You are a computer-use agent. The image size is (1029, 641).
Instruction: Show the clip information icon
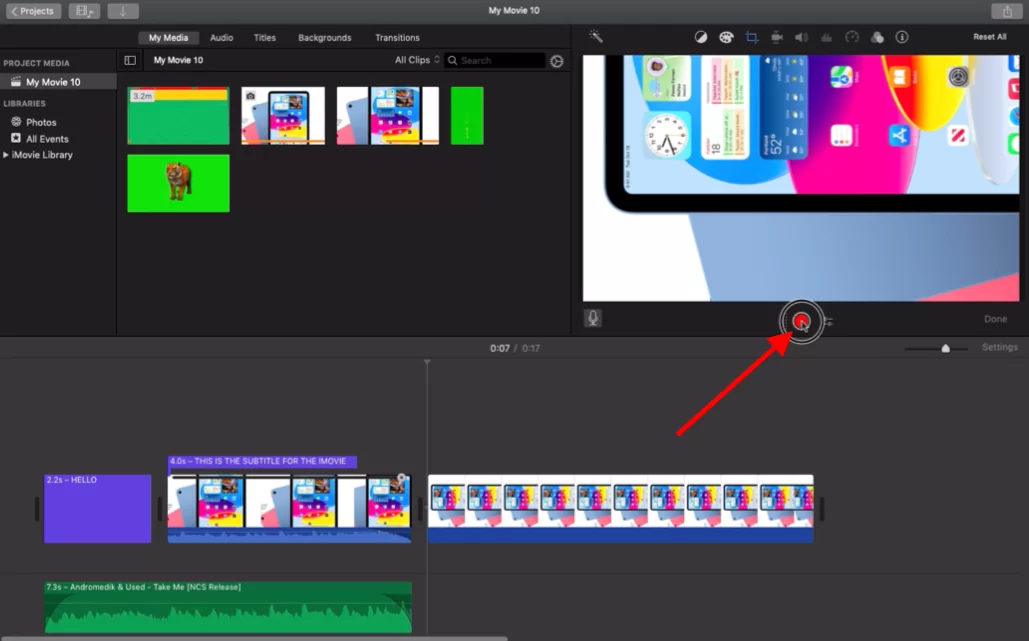(902, 37)
